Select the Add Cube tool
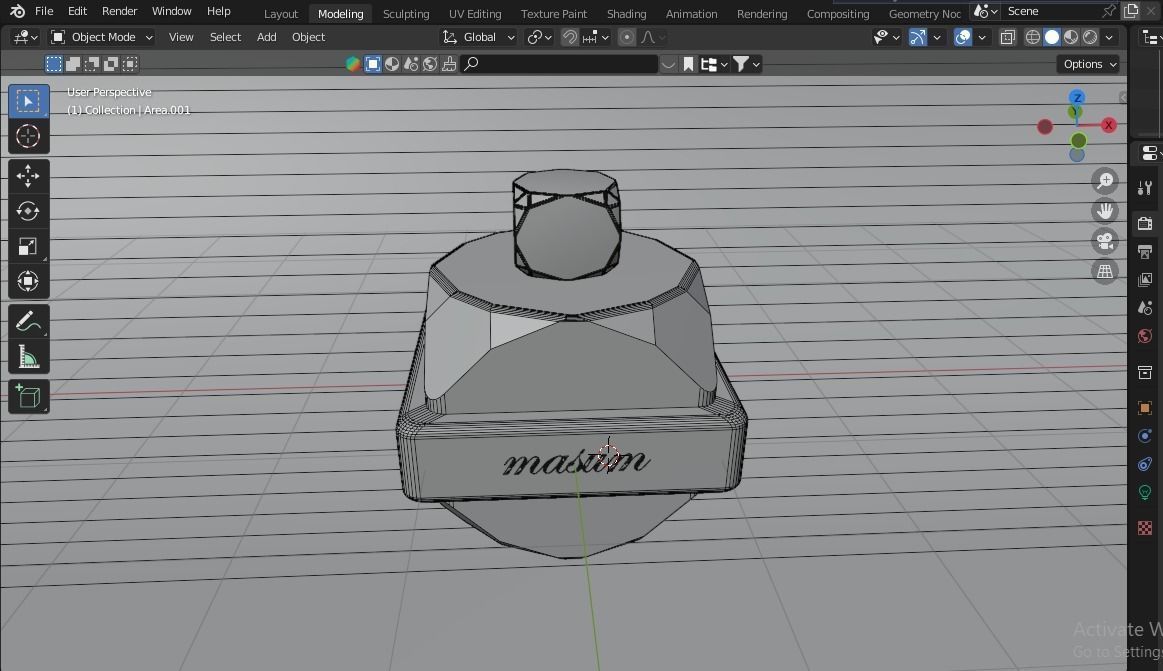 [28, 397]
